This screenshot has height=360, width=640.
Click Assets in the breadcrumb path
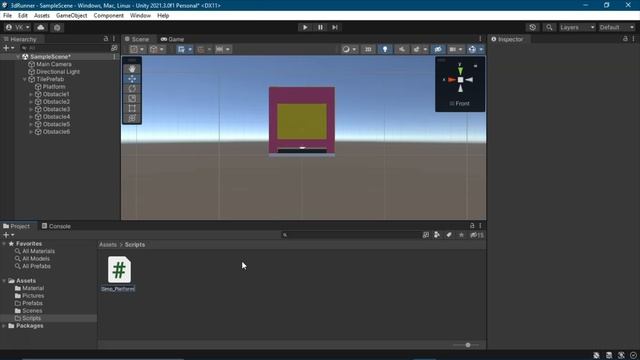[x=108, y=244]
